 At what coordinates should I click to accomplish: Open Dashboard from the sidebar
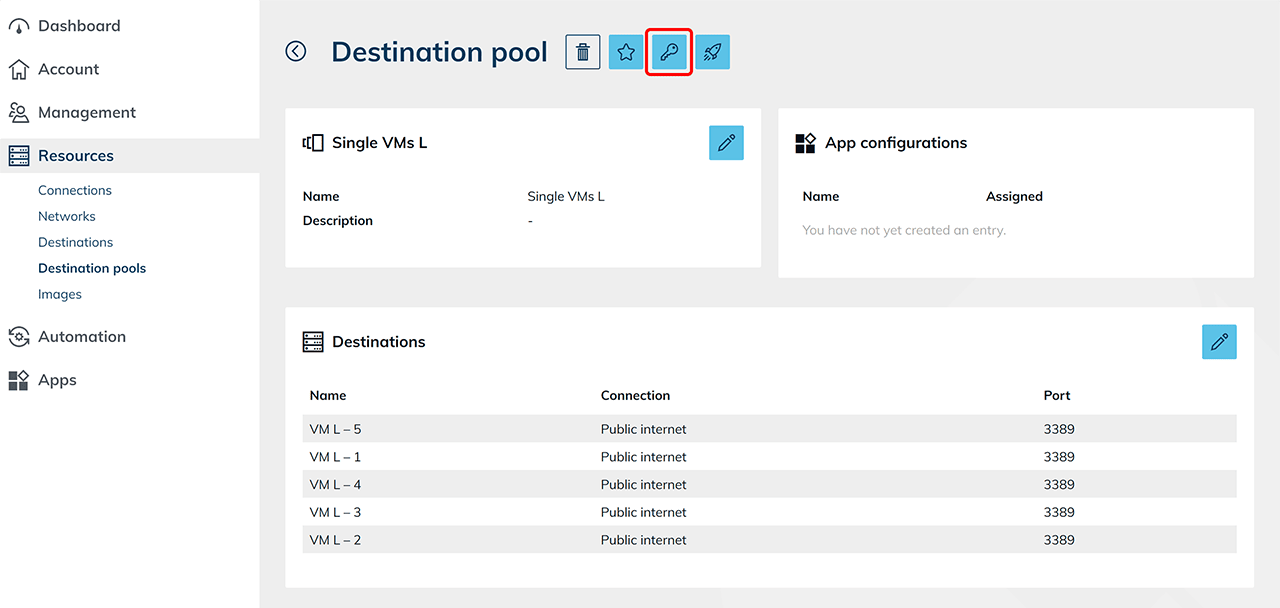point(79,26)
